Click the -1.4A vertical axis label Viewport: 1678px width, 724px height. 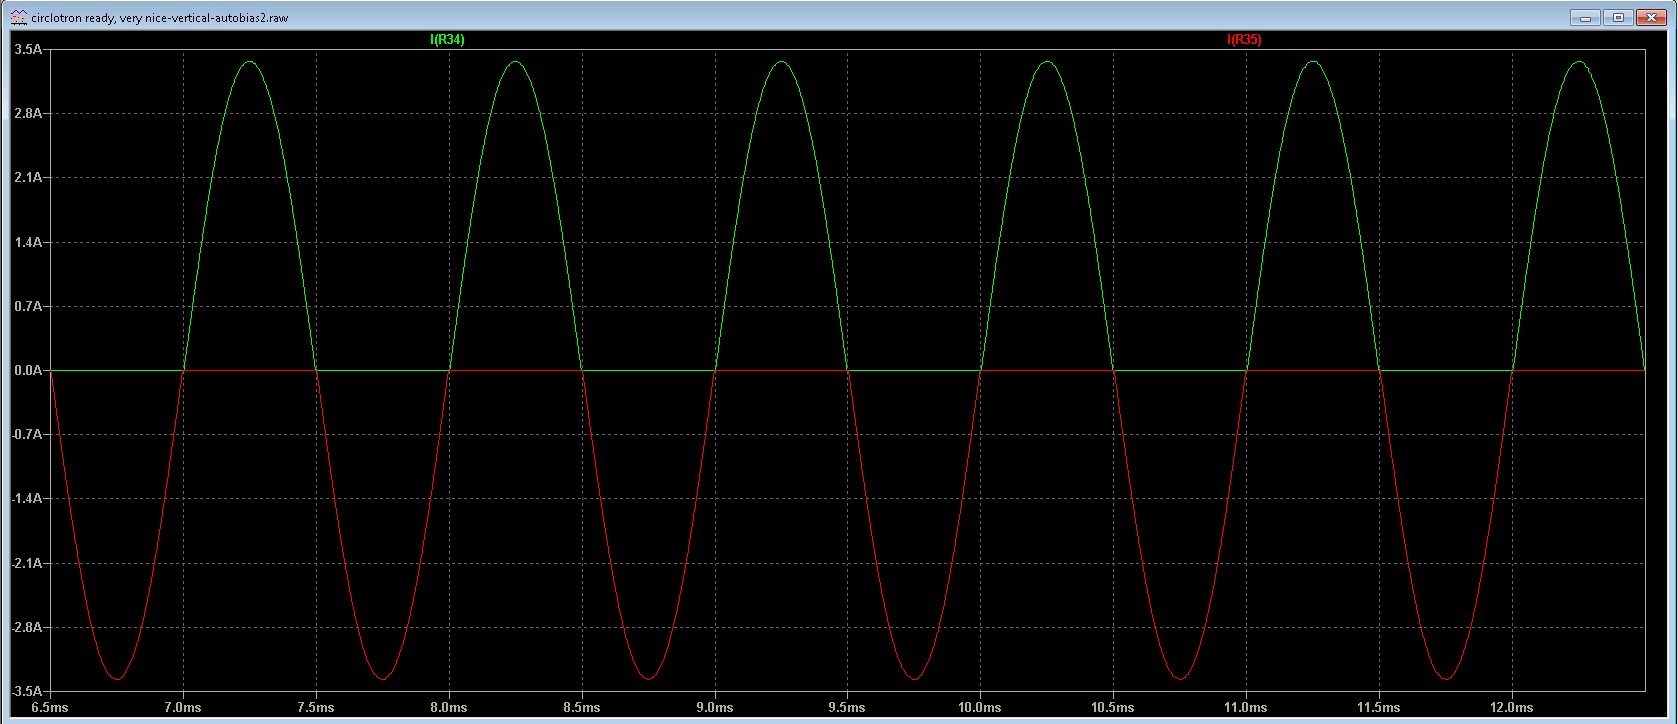pos(27,498)
